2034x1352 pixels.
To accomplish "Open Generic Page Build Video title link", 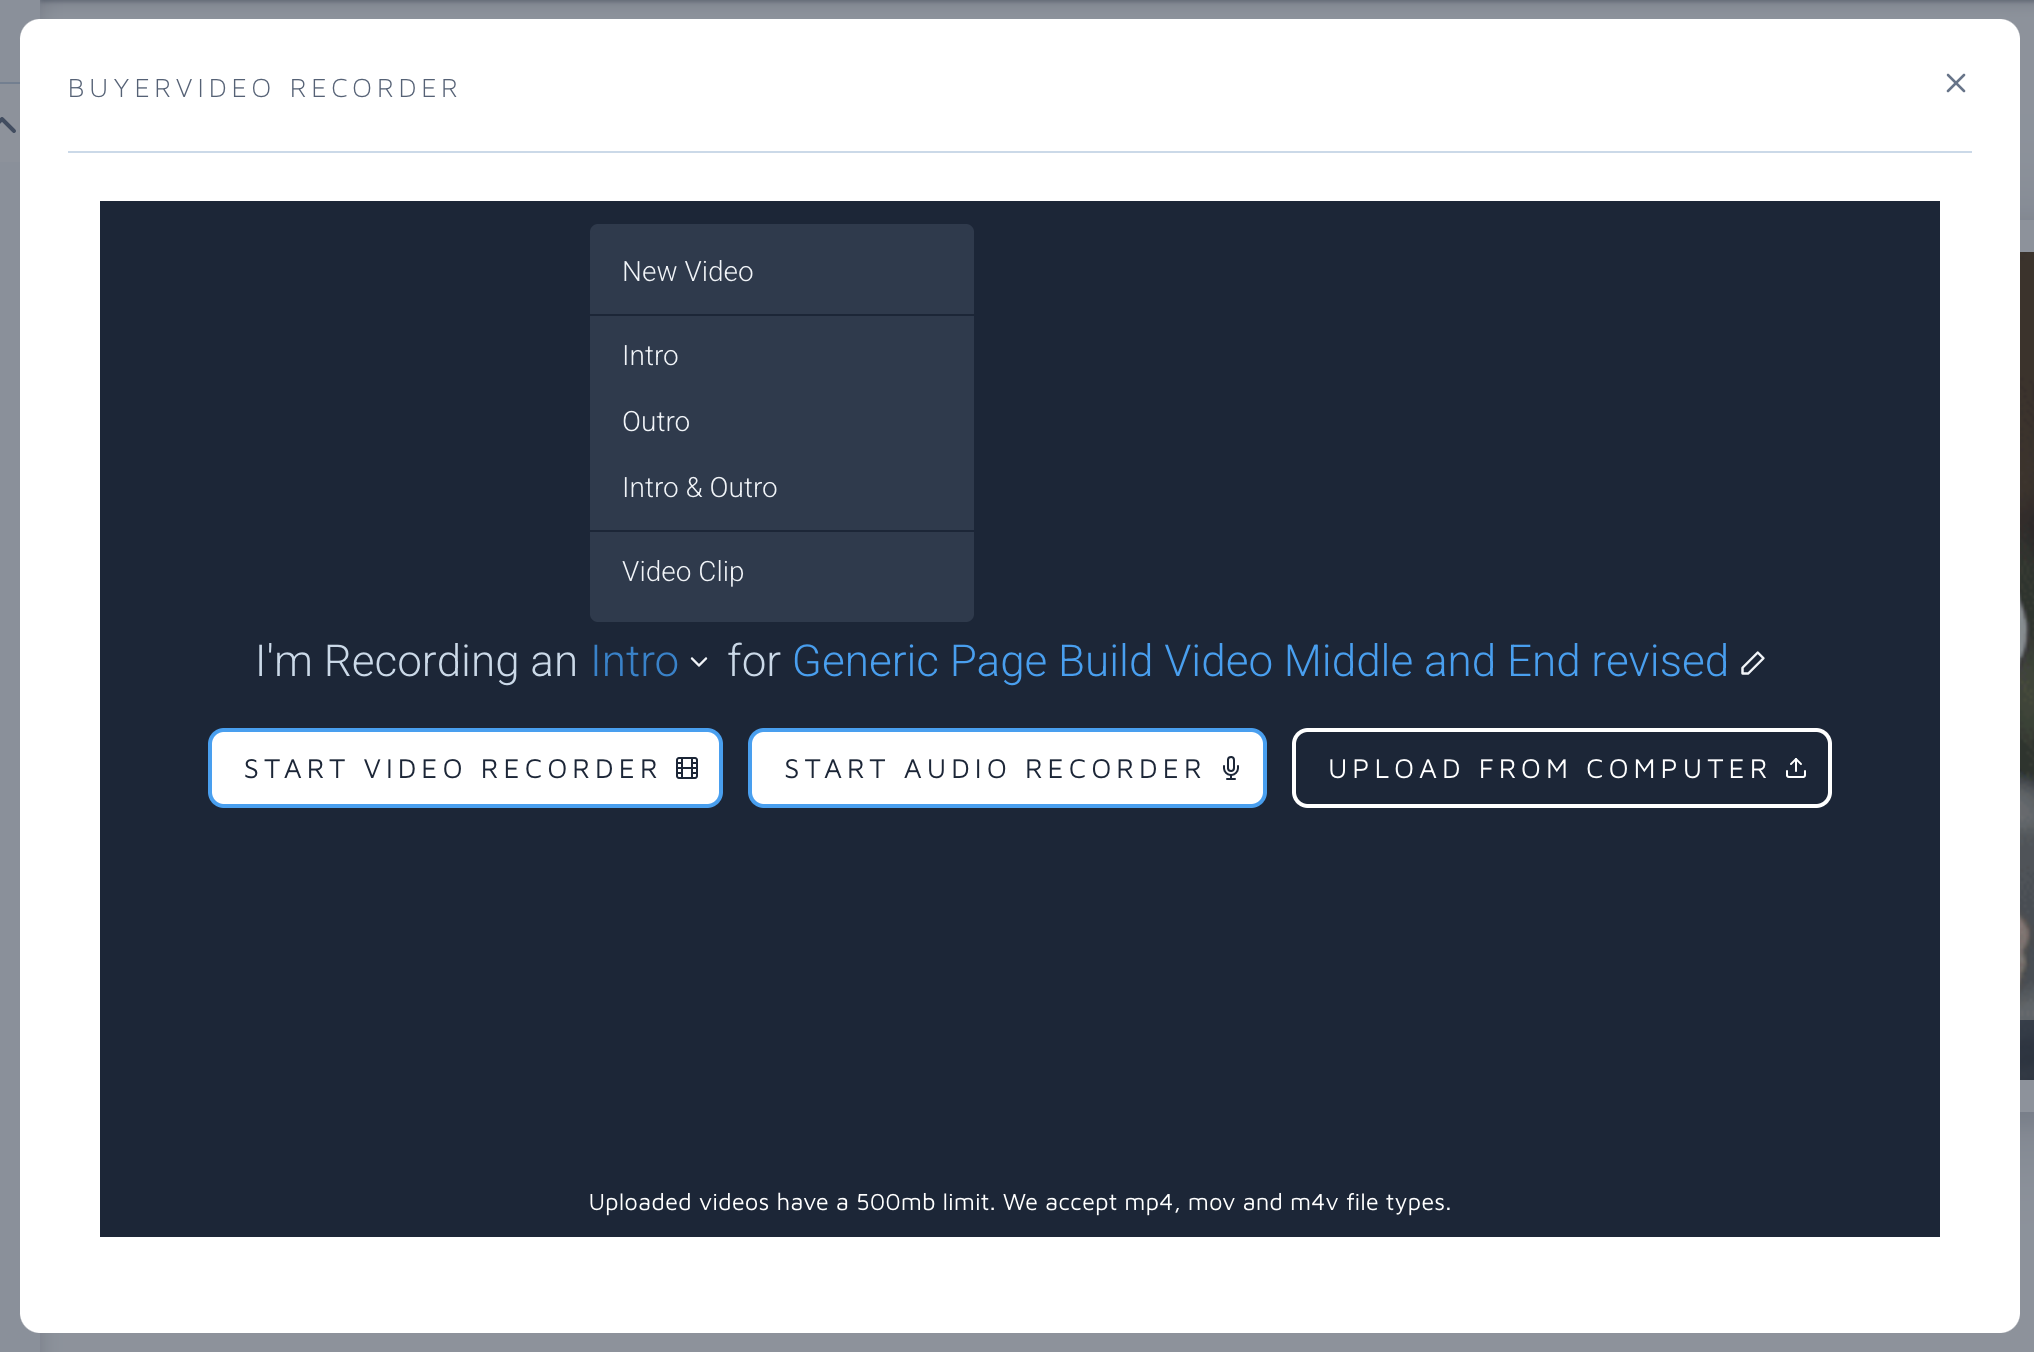I will click(1260, 661).
